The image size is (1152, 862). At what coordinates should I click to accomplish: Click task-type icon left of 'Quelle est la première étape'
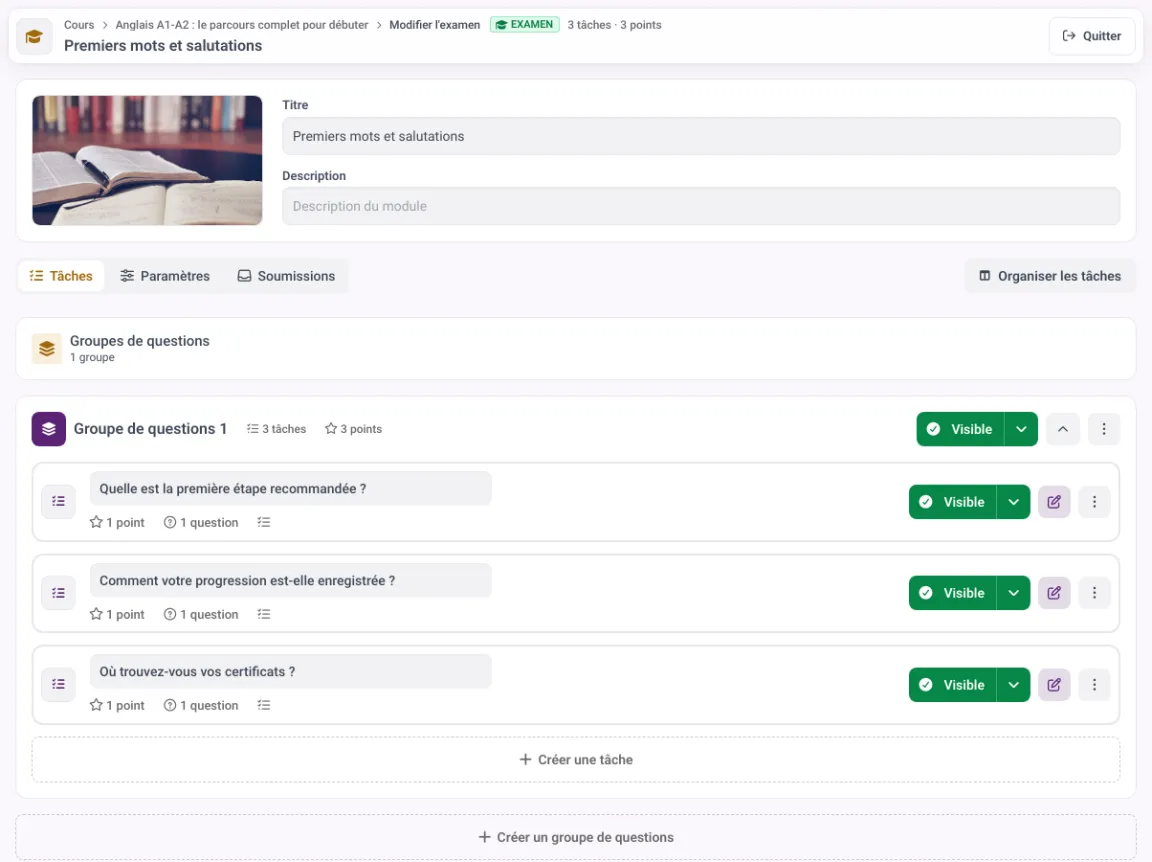coord(59,501)
